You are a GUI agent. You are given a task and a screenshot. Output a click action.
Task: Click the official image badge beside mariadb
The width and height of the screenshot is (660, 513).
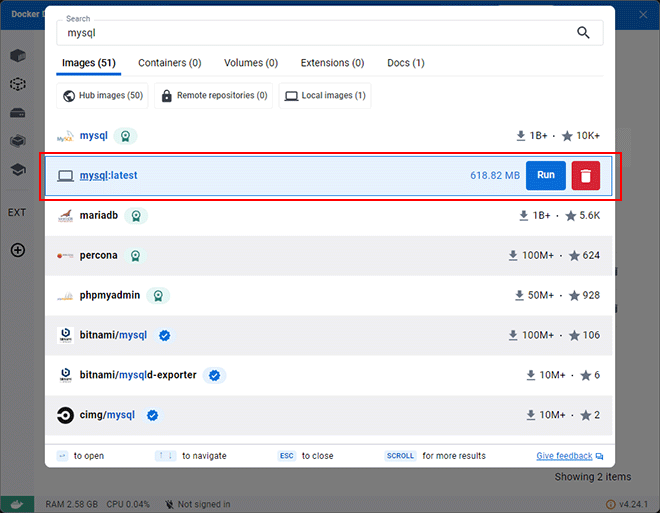coord(136,216)
